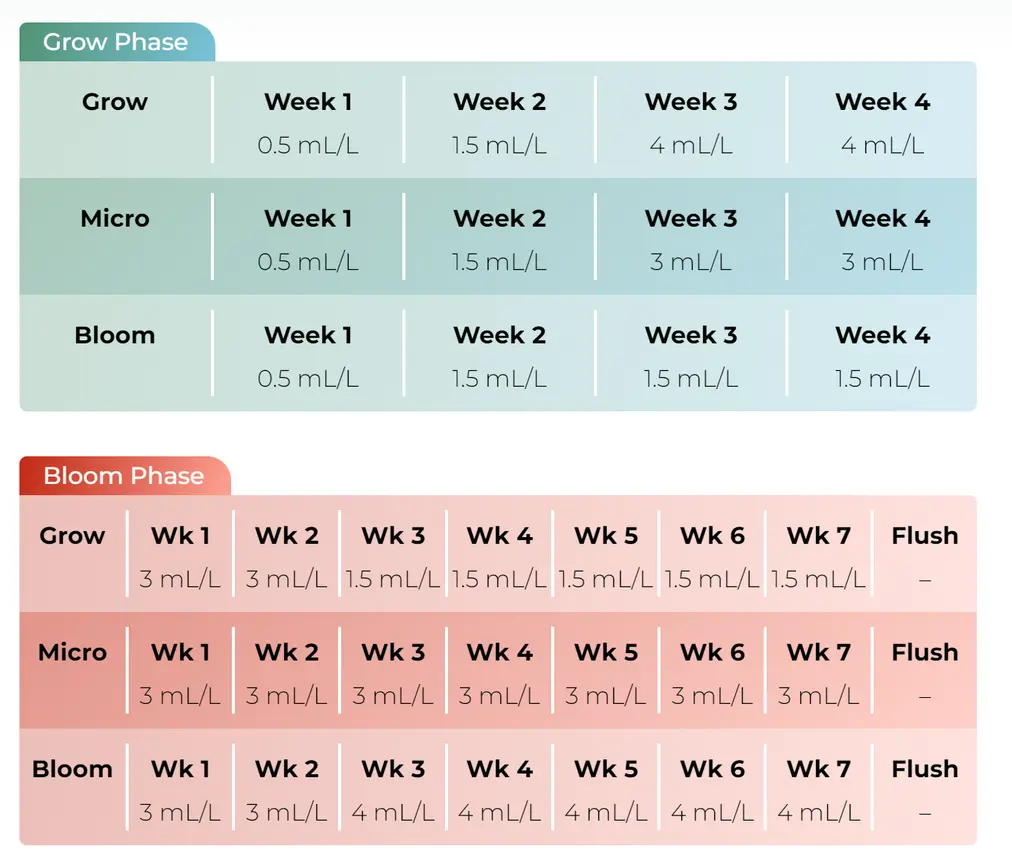Click Wk 5 cell in Bloom Phase Grow row

(606, 556)
